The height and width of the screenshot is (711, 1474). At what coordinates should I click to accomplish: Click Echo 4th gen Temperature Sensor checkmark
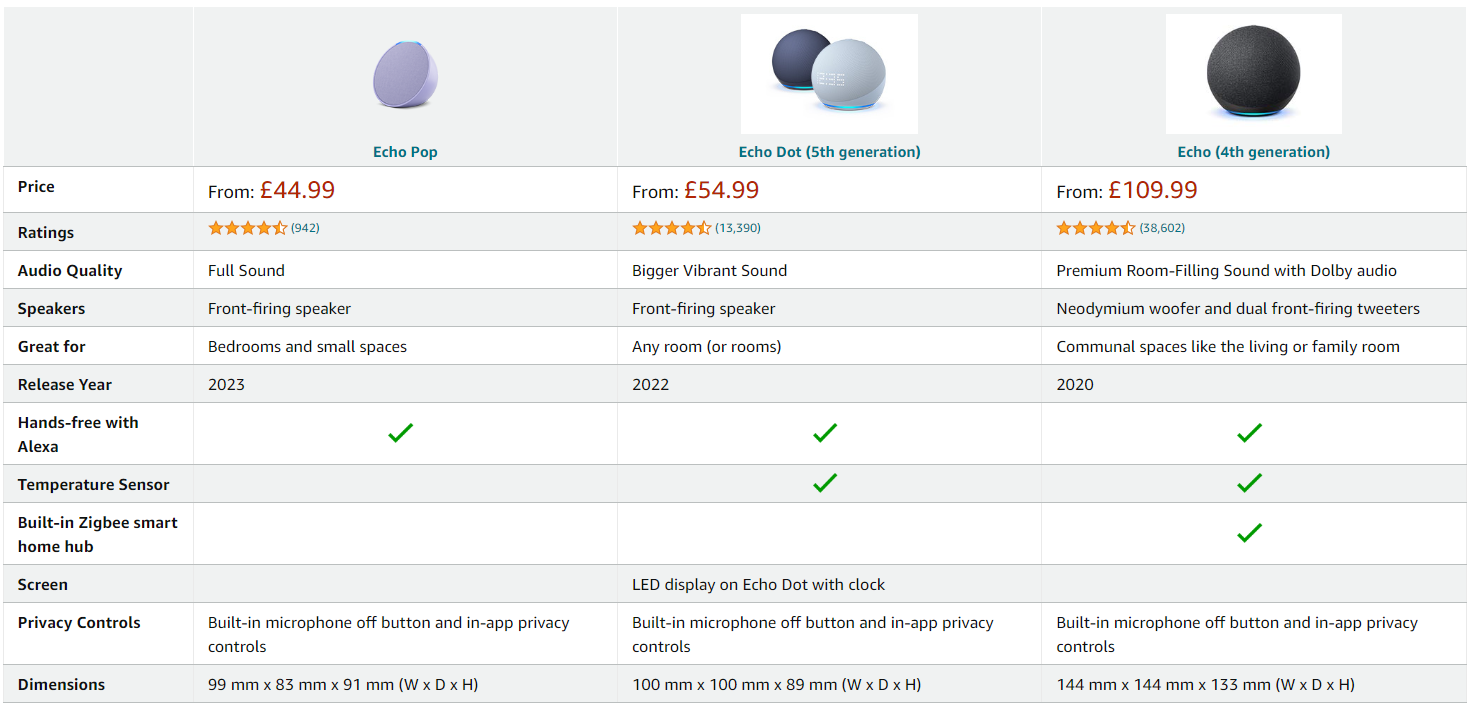point(1249,483)
